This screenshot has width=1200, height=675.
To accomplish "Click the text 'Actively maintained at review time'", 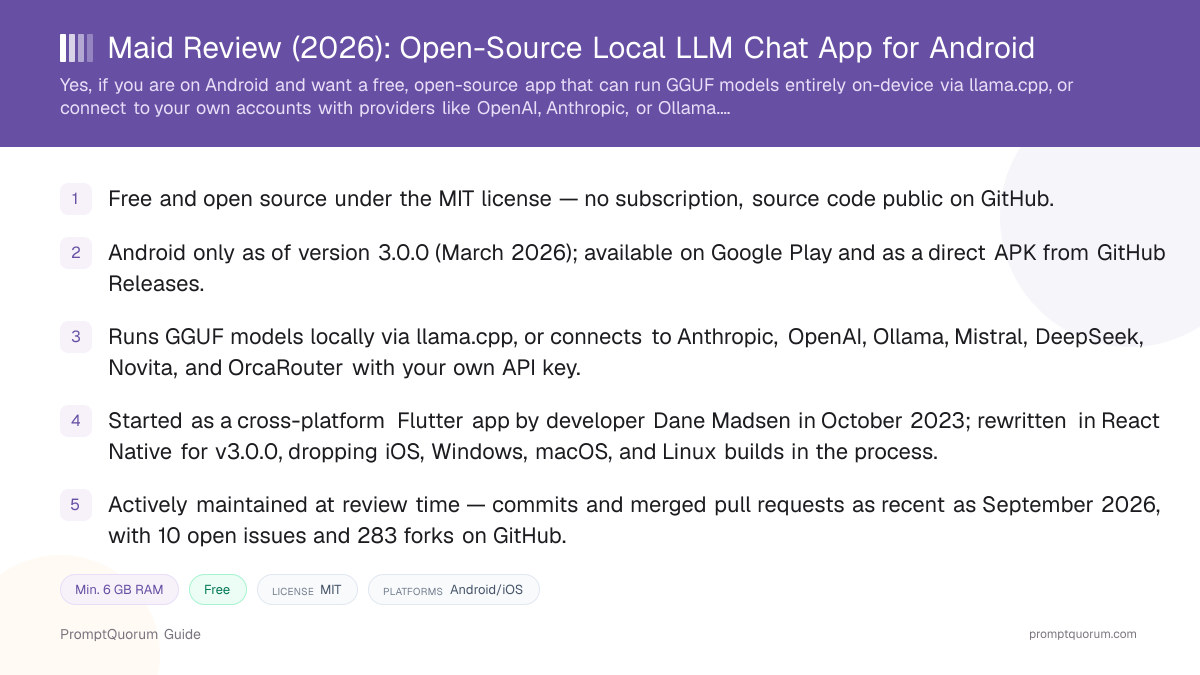I will pyautogui.click(x=284, y=505).
